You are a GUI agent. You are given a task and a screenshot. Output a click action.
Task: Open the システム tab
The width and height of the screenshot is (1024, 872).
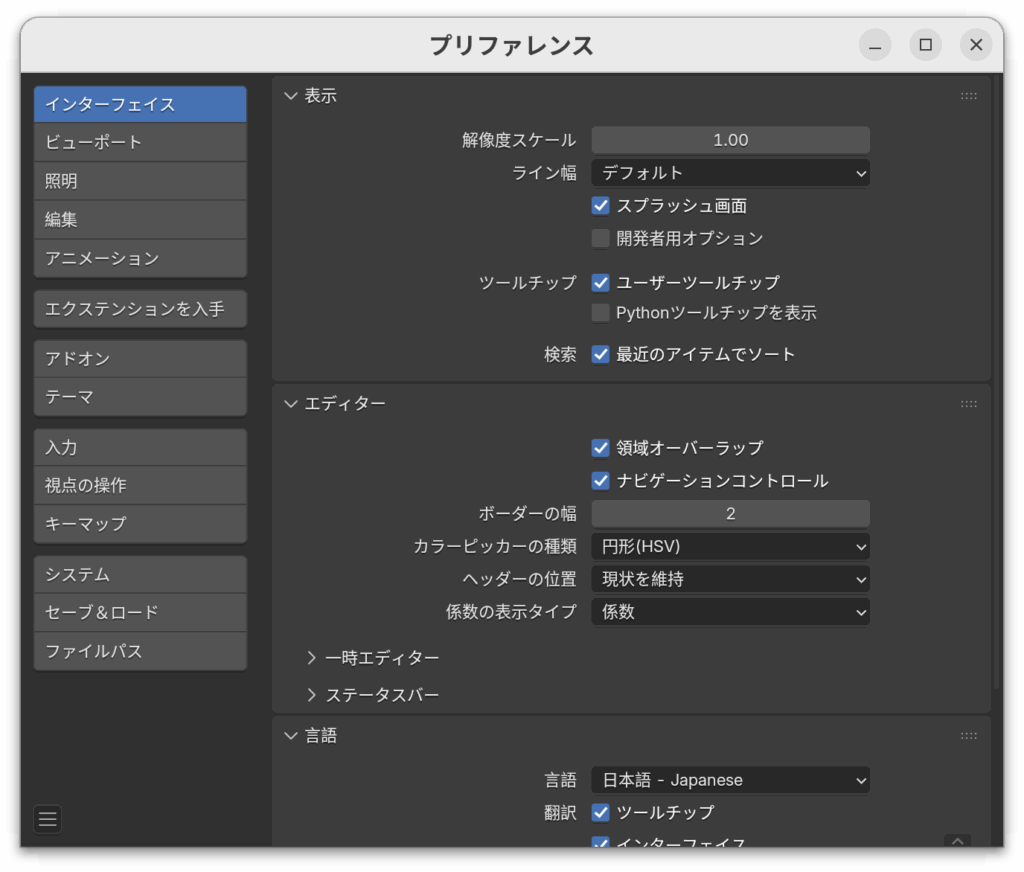140,574
